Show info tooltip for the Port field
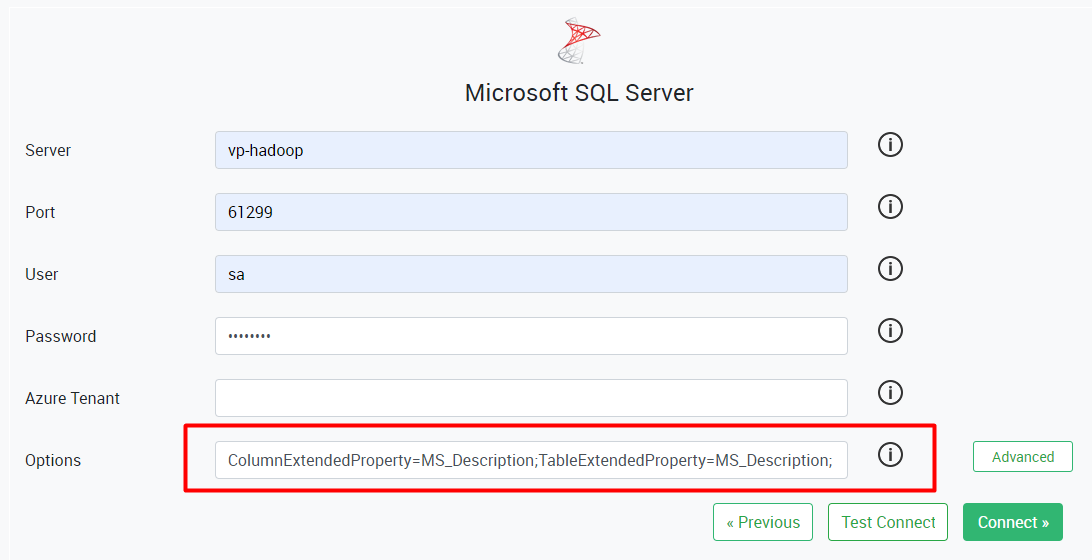Viewport: 1092px width, 560px height. 890,207
